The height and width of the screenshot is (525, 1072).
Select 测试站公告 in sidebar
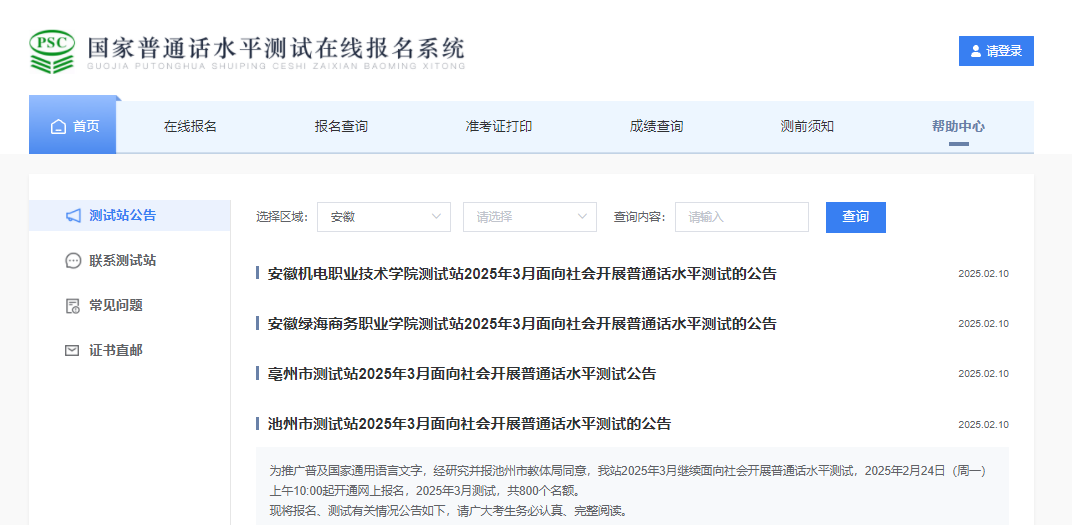pos(130,215)
